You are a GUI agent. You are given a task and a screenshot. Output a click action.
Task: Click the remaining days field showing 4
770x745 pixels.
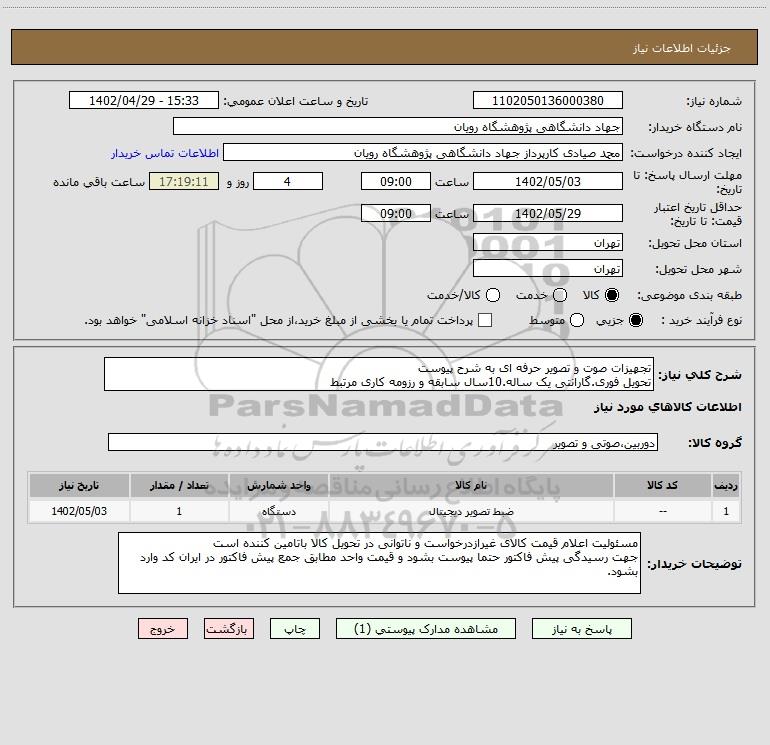(x=288, y=181)
